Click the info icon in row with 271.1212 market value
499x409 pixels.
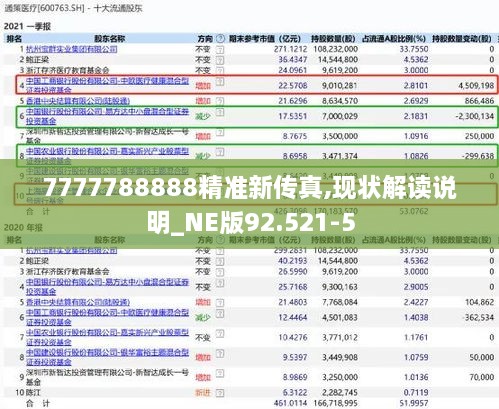220,50
